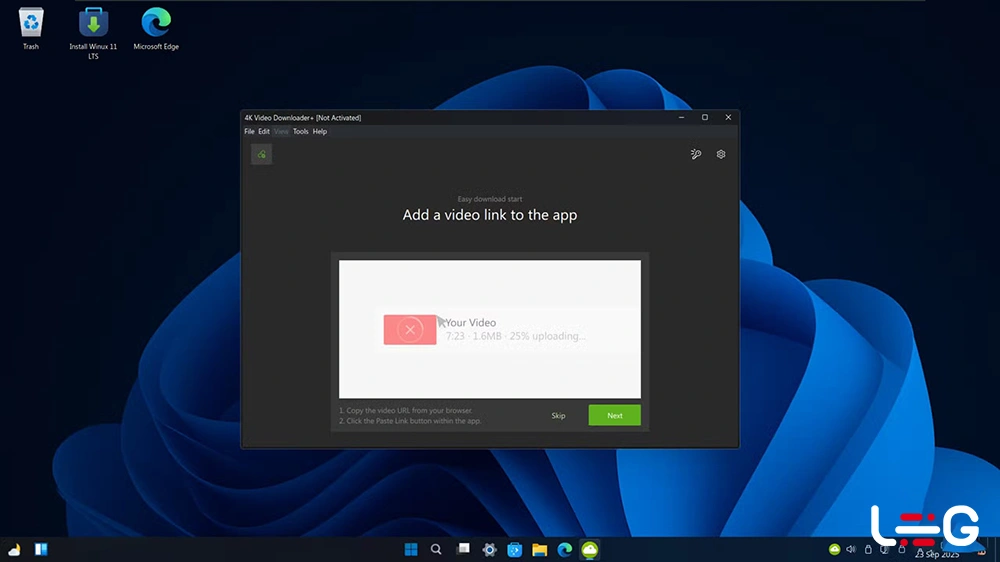The height and width of the screenshot is (562, 1000).
Task: Open the Edit menu
Action: (x=264, y=132)
